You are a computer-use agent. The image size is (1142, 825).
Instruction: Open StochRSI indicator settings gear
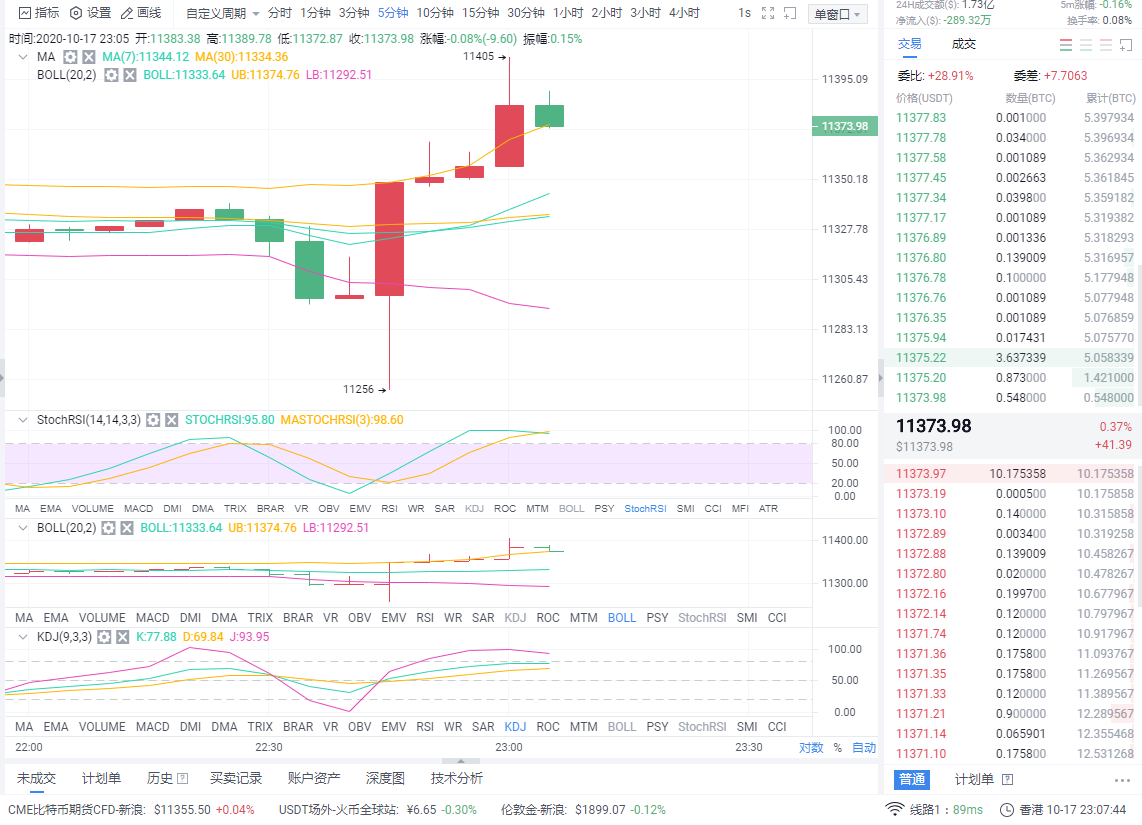(x=153, y=420)
